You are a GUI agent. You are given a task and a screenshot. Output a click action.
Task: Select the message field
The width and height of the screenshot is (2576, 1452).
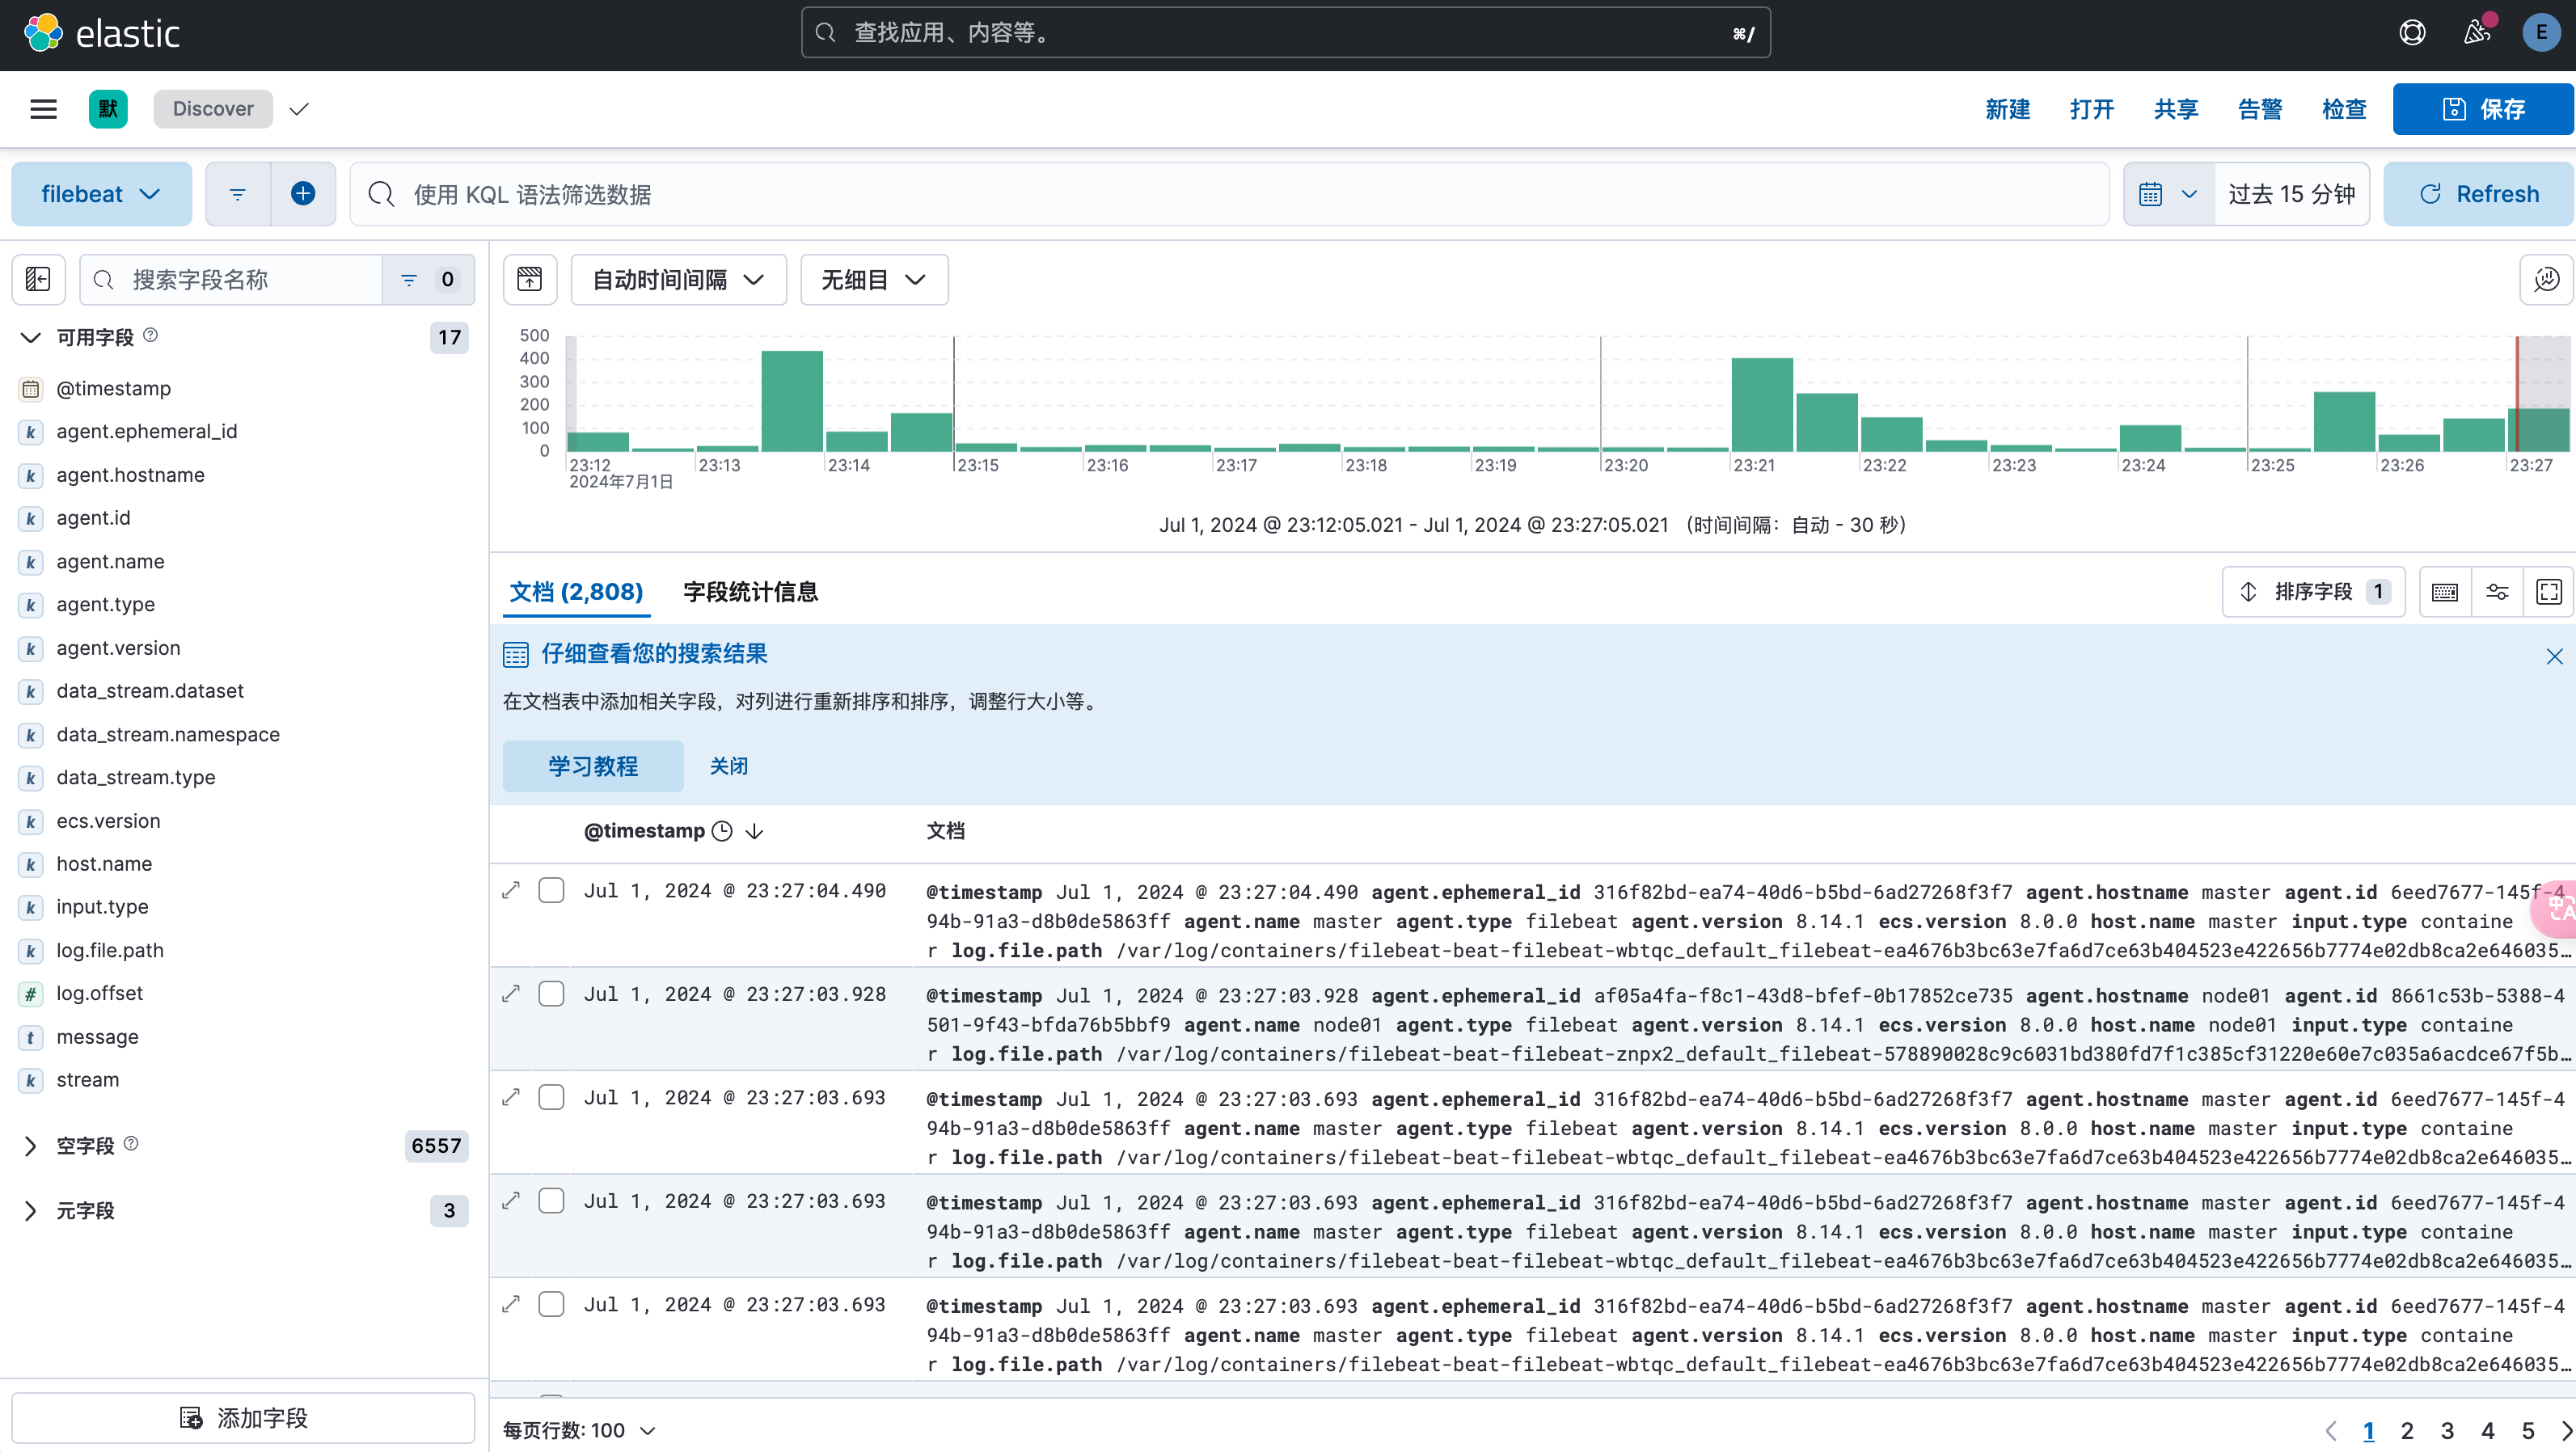[98, 1037]
